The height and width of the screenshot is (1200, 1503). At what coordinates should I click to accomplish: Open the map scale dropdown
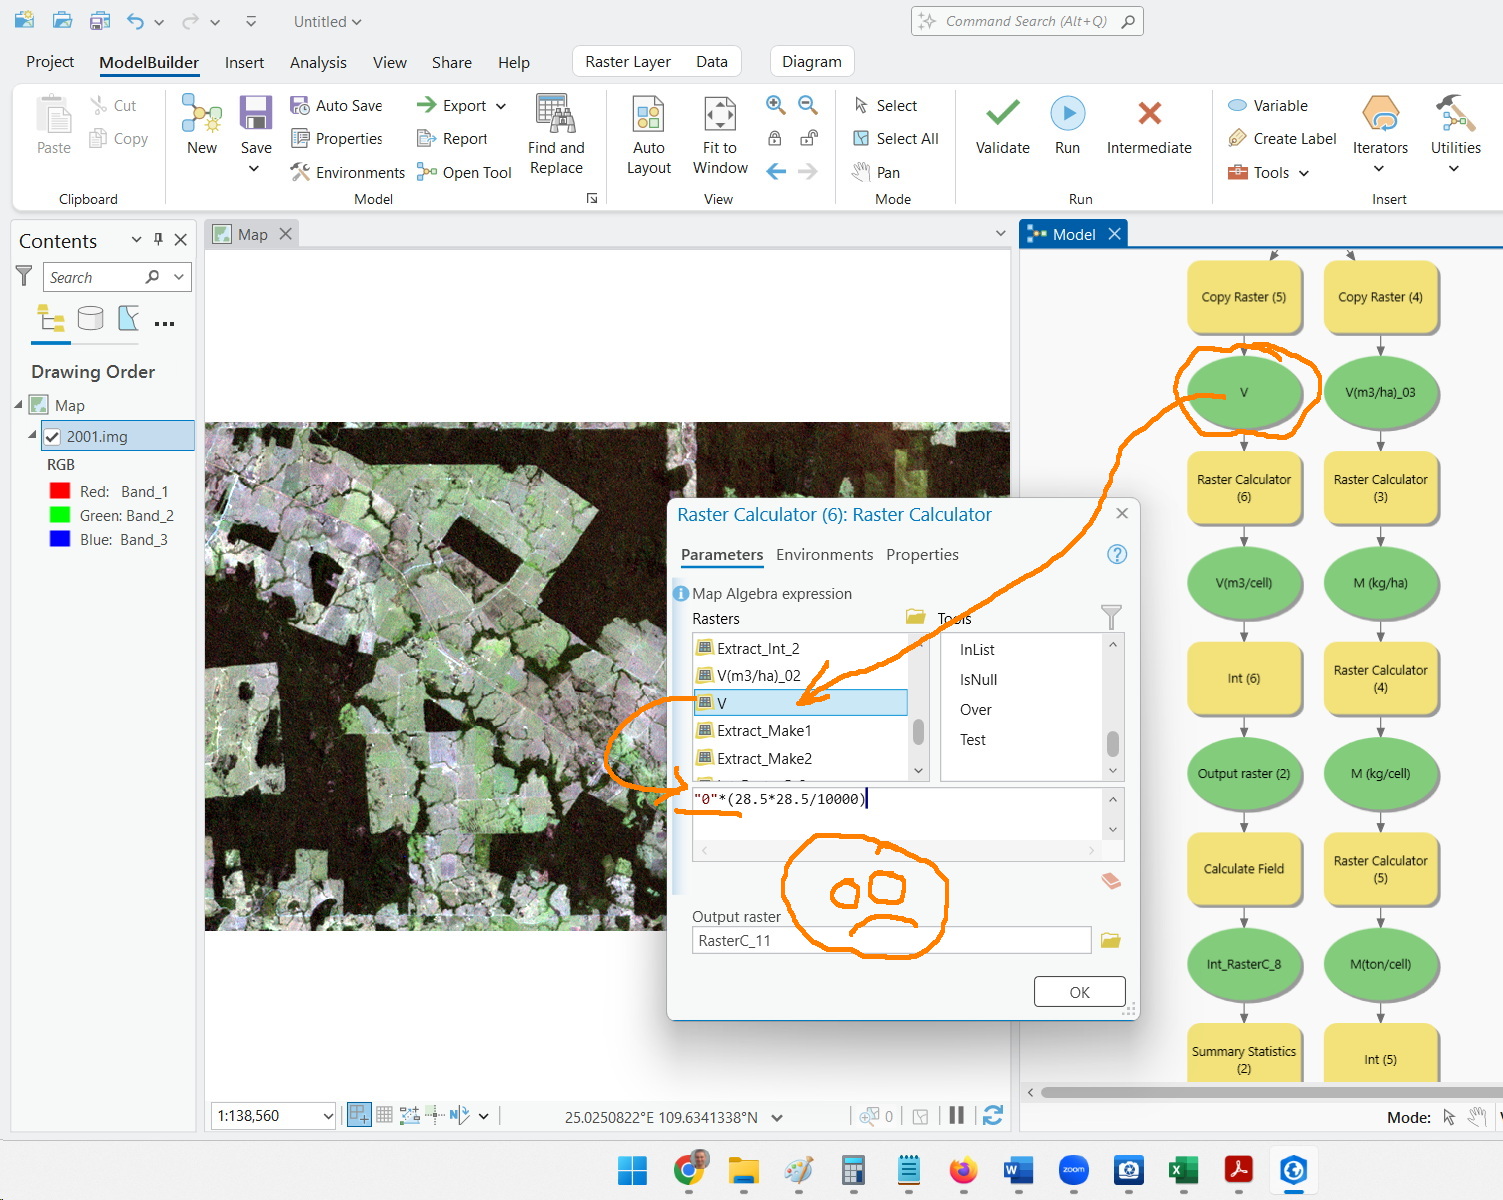327,1116
